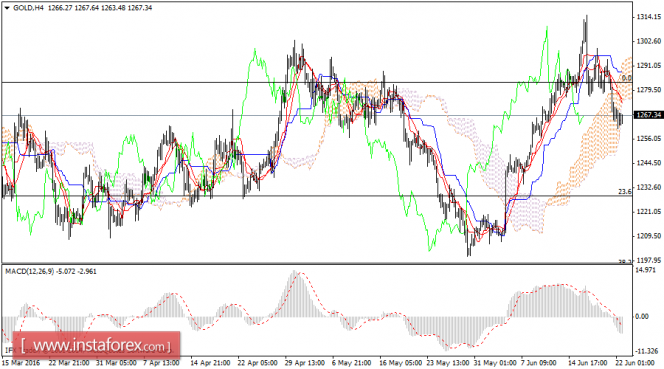Click the 6 May 21:00 time label
Image resolution: width=664 pixels, height=369 pixels.
click(351, 363)
